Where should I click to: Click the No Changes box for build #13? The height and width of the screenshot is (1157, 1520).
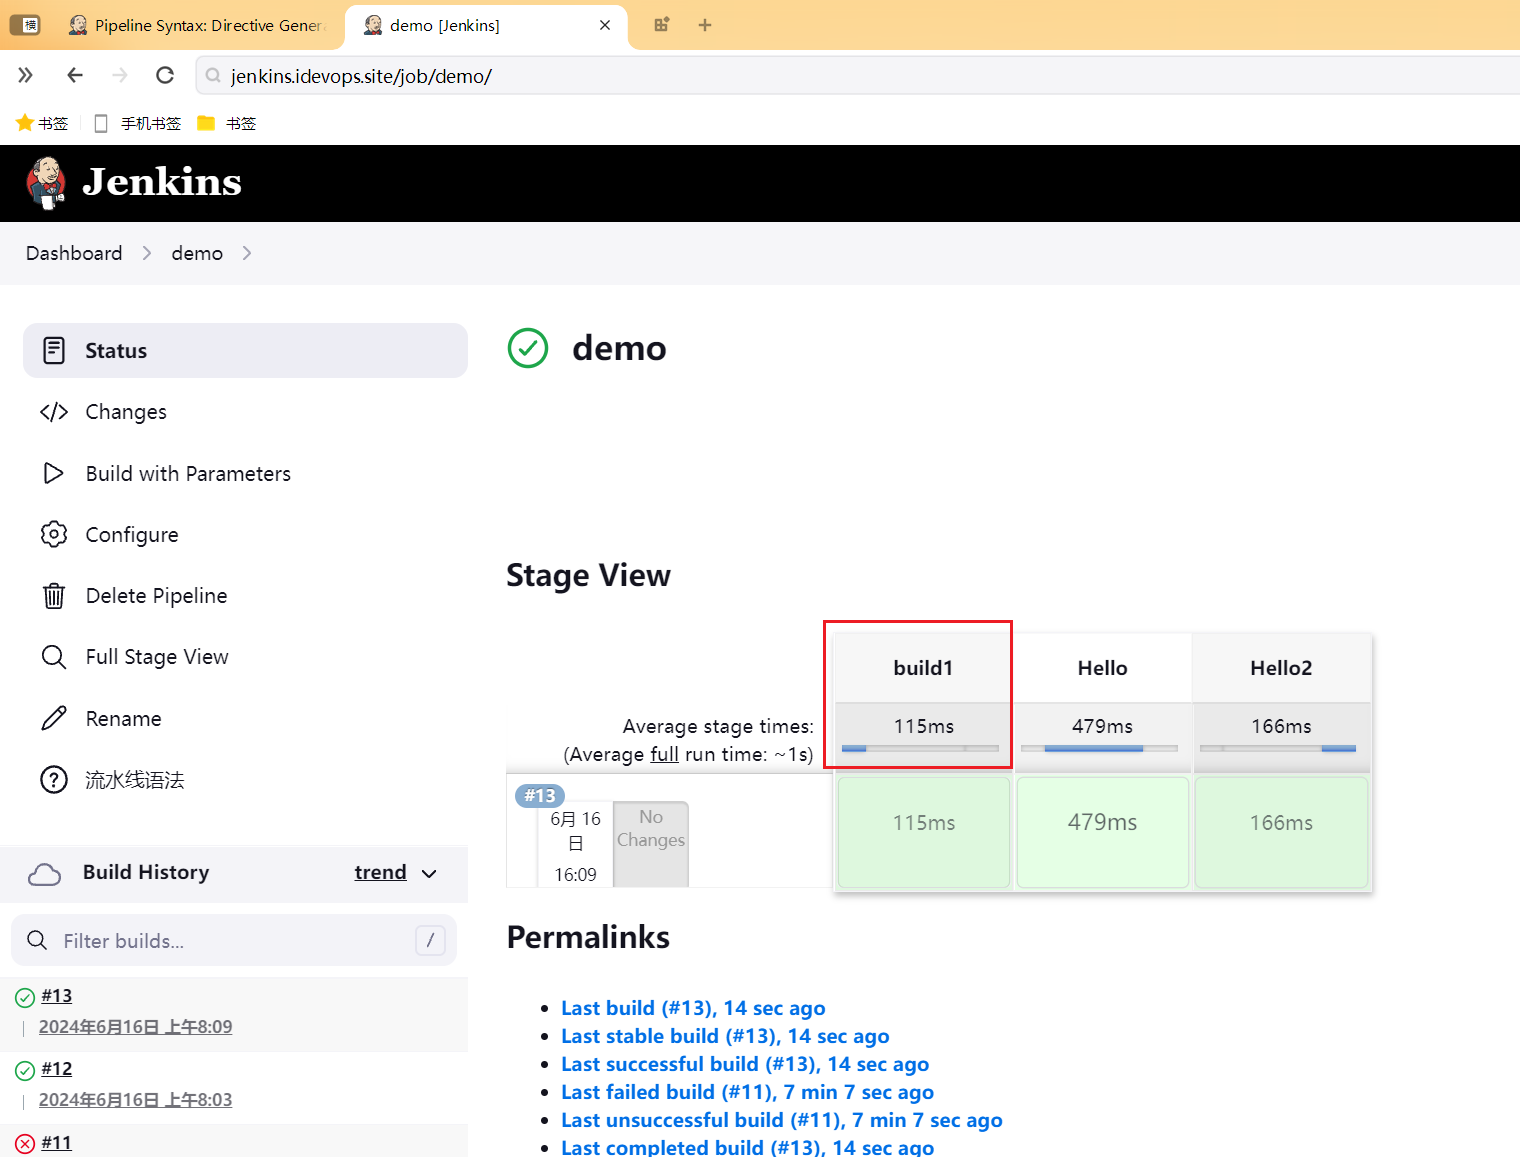coord(651,843)
